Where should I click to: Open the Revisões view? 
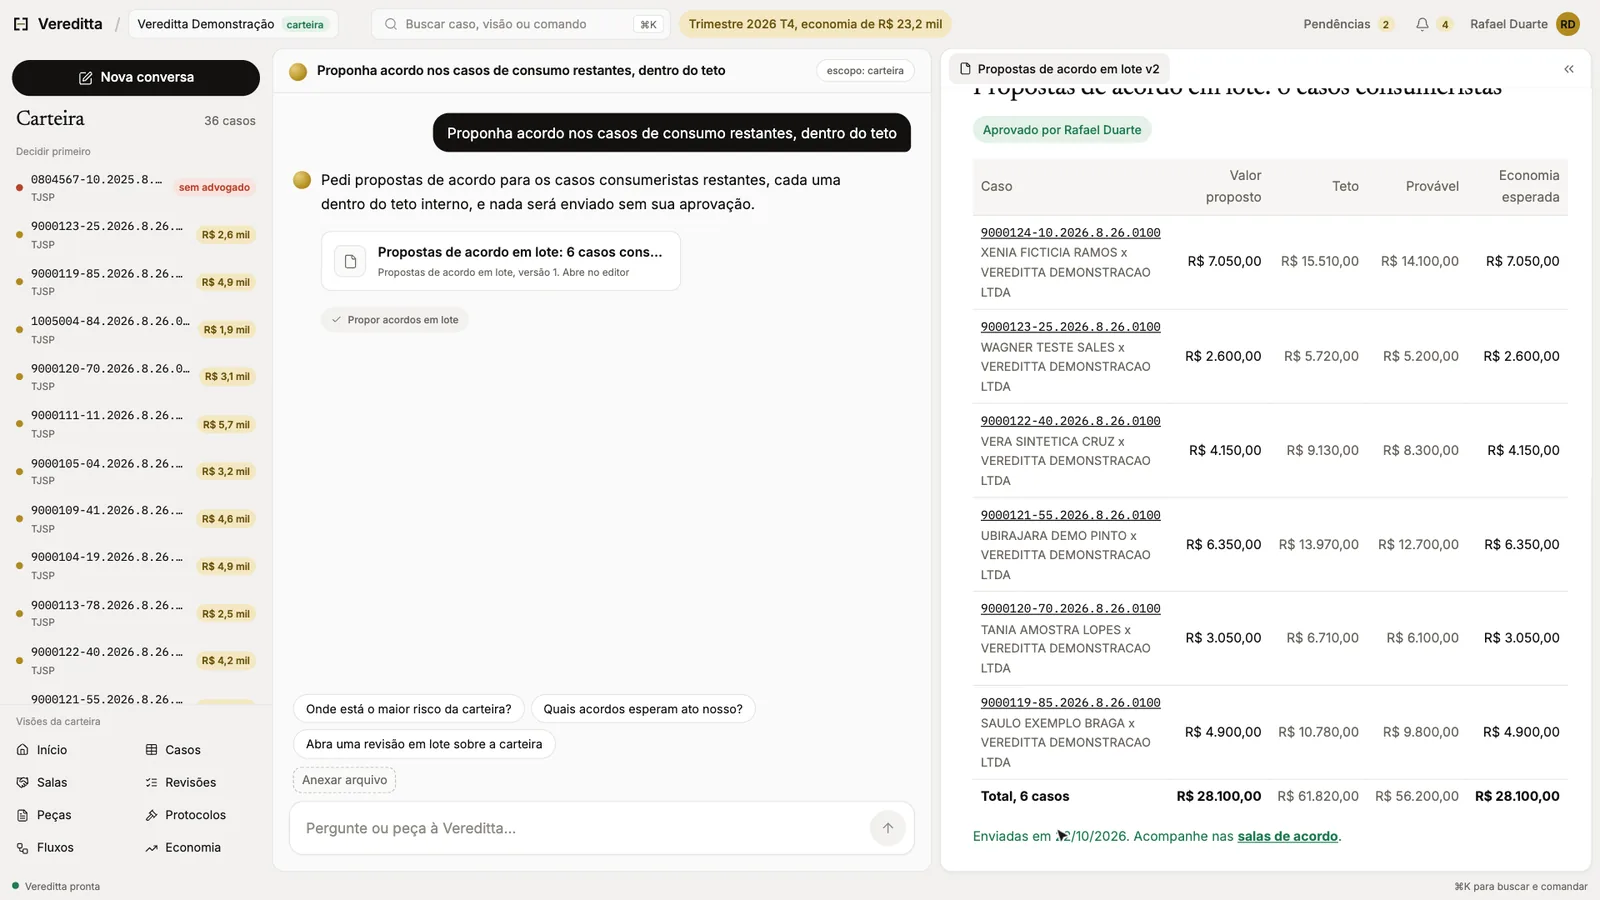point(181,783)
